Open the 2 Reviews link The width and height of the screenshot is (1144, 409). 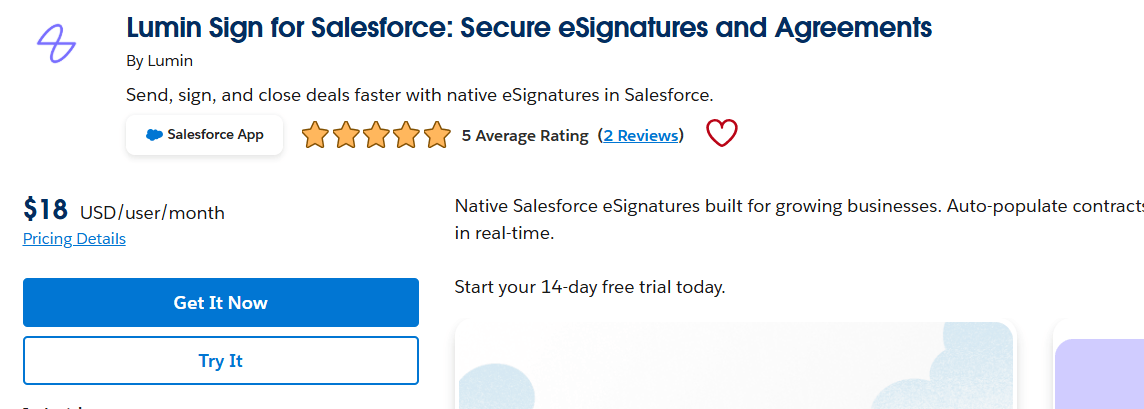click(x=641, y=136)
